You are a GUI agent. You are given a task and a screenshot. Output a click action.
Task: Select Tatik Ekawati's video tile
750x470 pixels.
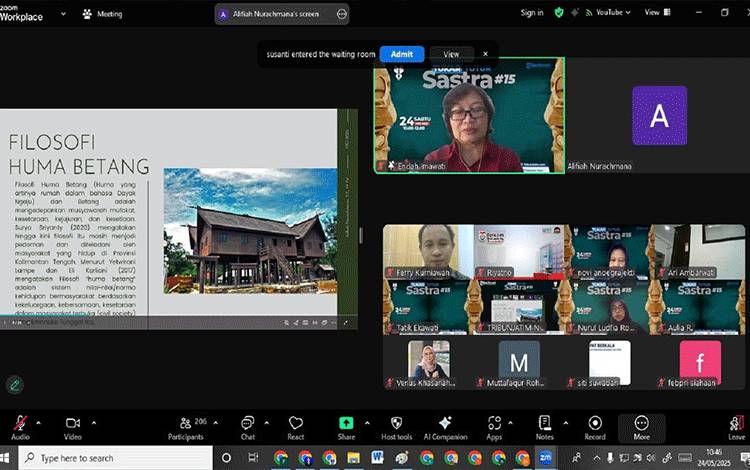[428, 307]
